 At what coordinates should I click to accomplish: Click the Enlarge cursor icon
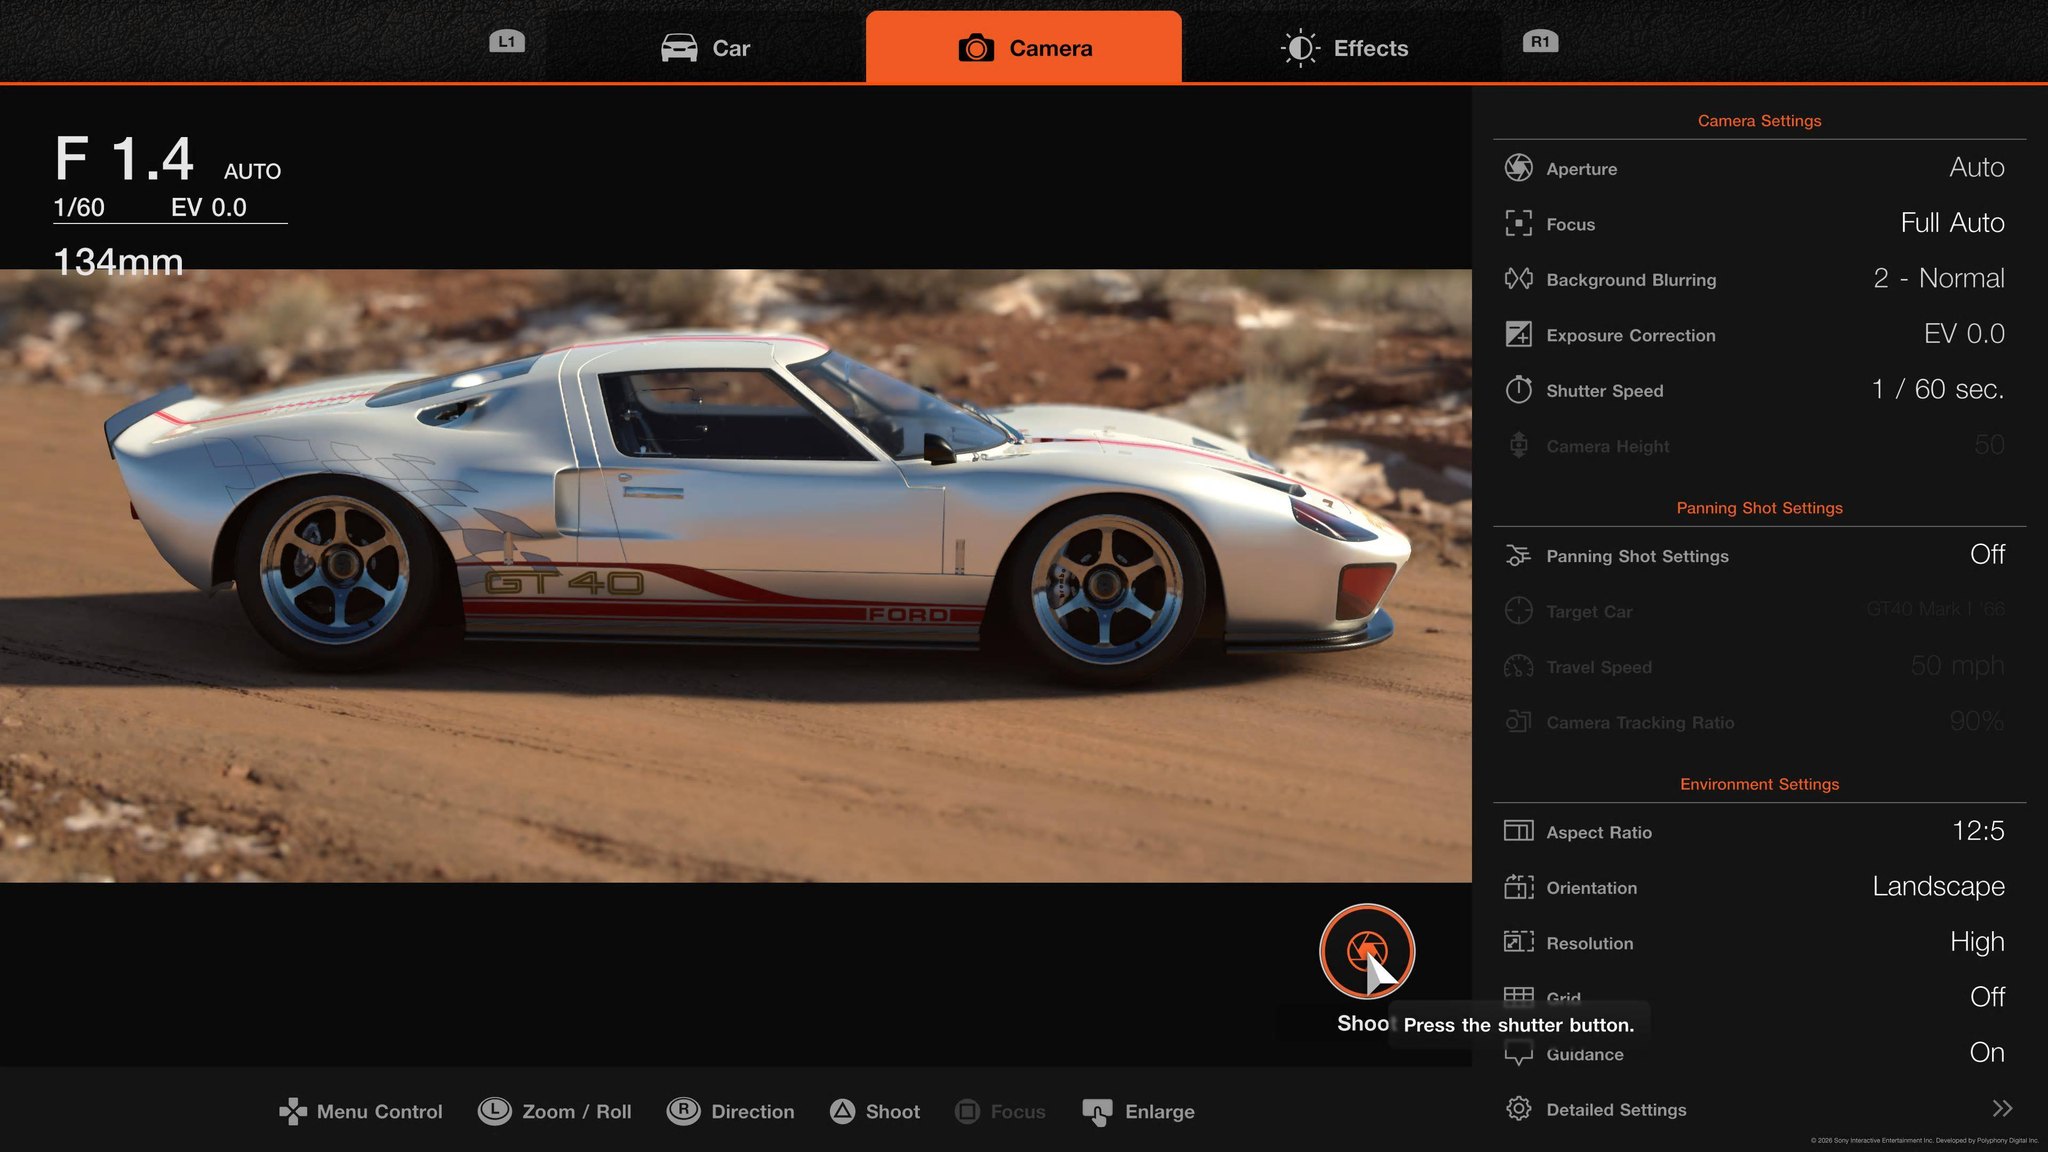pyautogui.click(x=1097, y=1112)
